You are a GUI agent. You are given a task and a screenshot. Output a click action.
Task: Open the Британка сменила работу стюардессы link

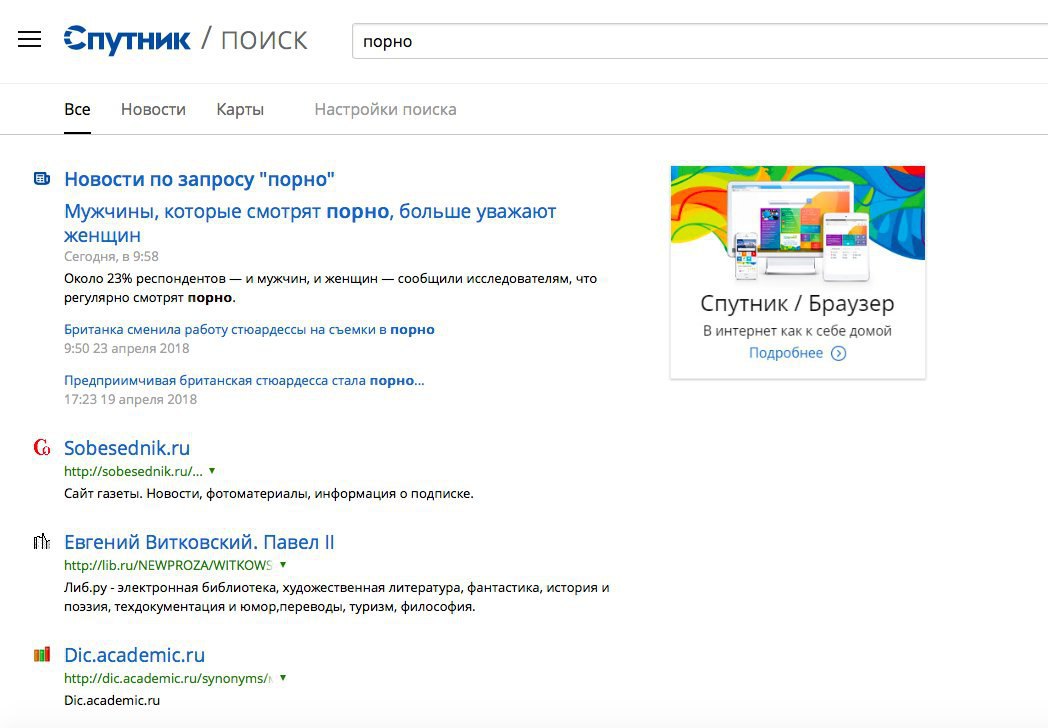click(249, 330)
